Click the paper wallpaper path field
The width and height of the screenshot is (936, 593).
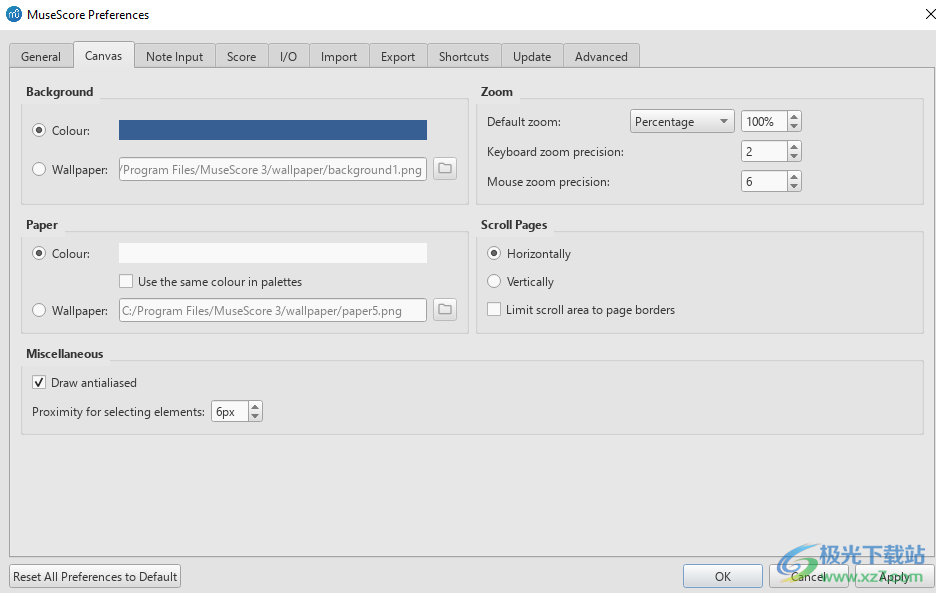(272, 311)
